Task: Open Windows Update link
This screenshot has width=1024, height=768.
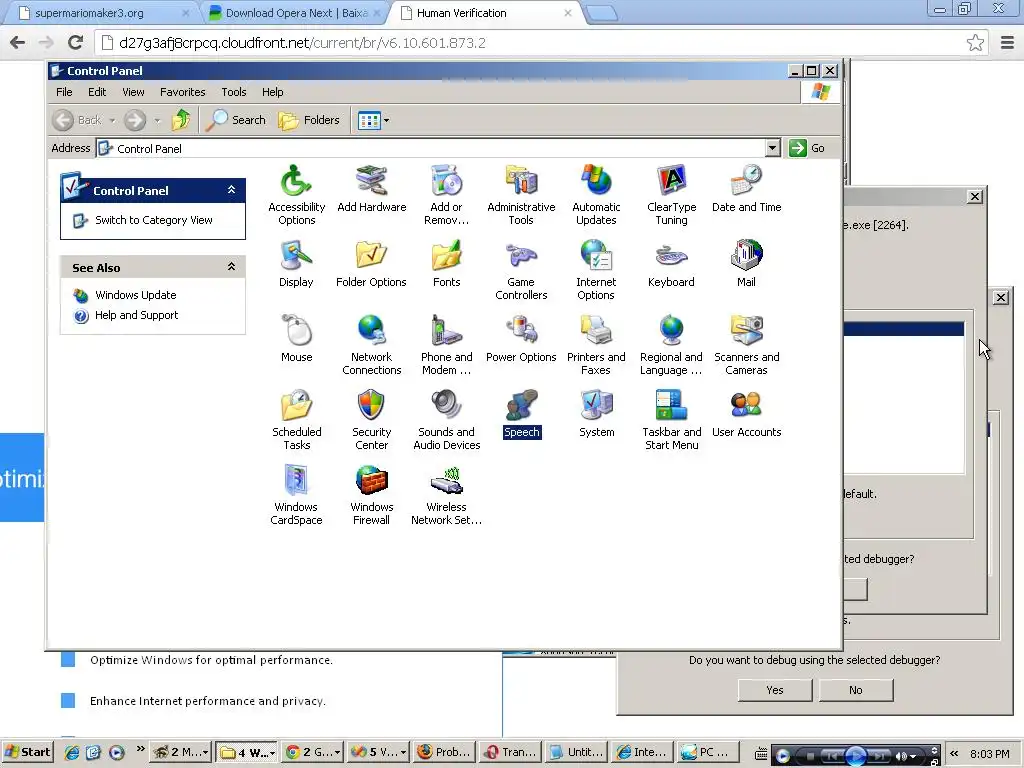Action: coord(135,295)
